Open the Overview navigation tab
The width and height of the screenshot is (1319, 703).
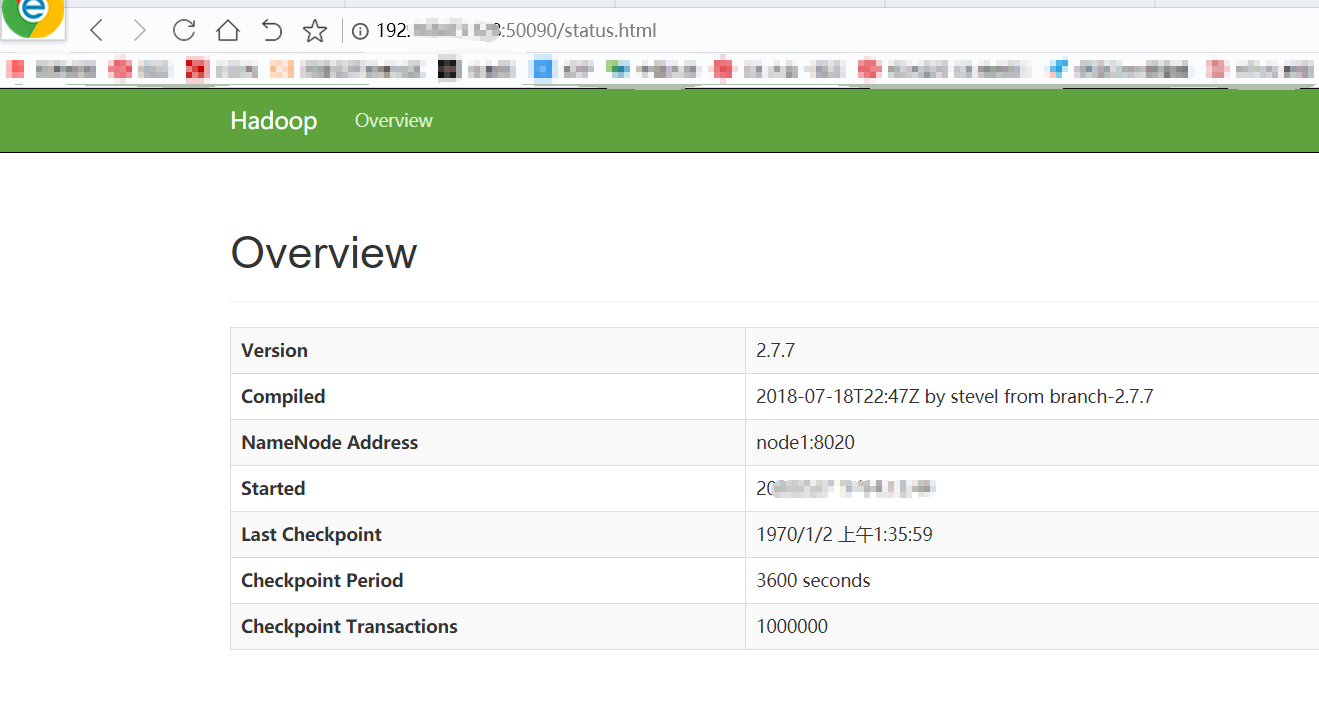pos(394,121)
